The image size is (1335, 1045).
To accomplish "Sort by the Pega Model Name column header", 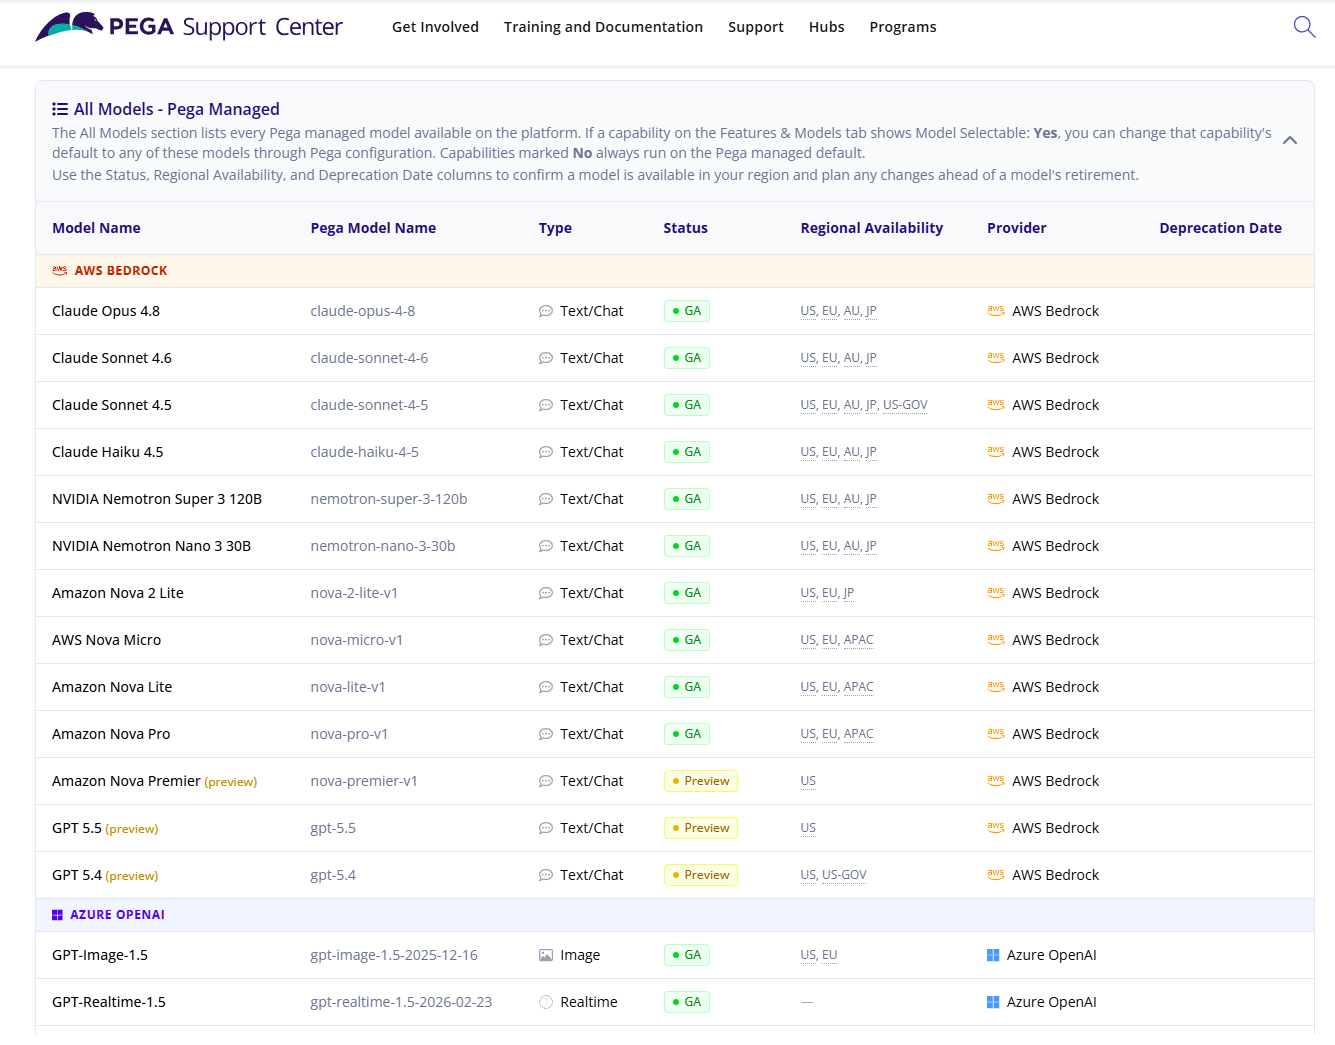I will (x=373, y=228).
